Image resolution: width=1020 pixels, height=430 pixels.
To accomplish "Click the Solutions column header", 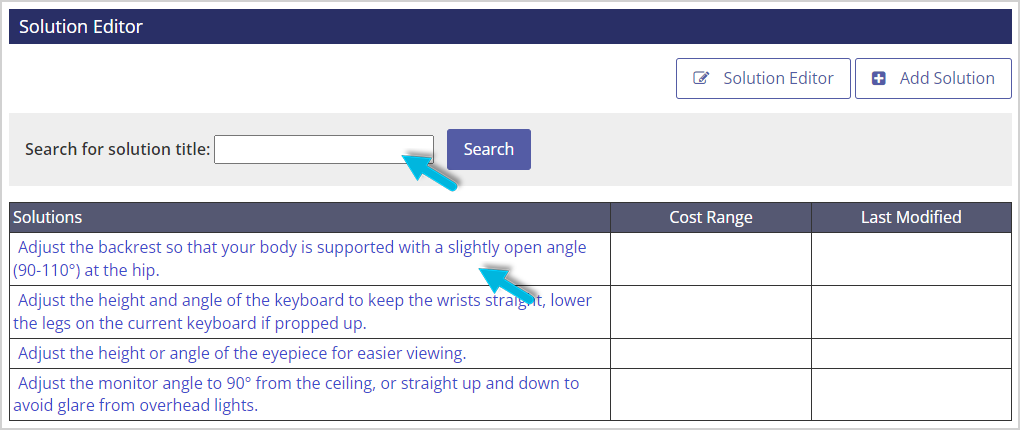I will [310, 217].
